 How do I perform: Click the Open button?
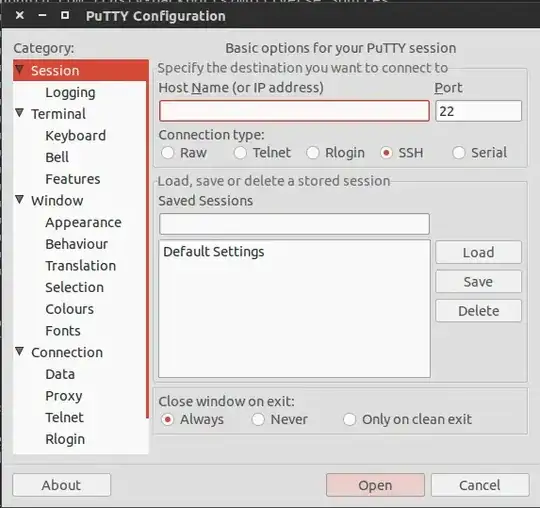[375, 485]
